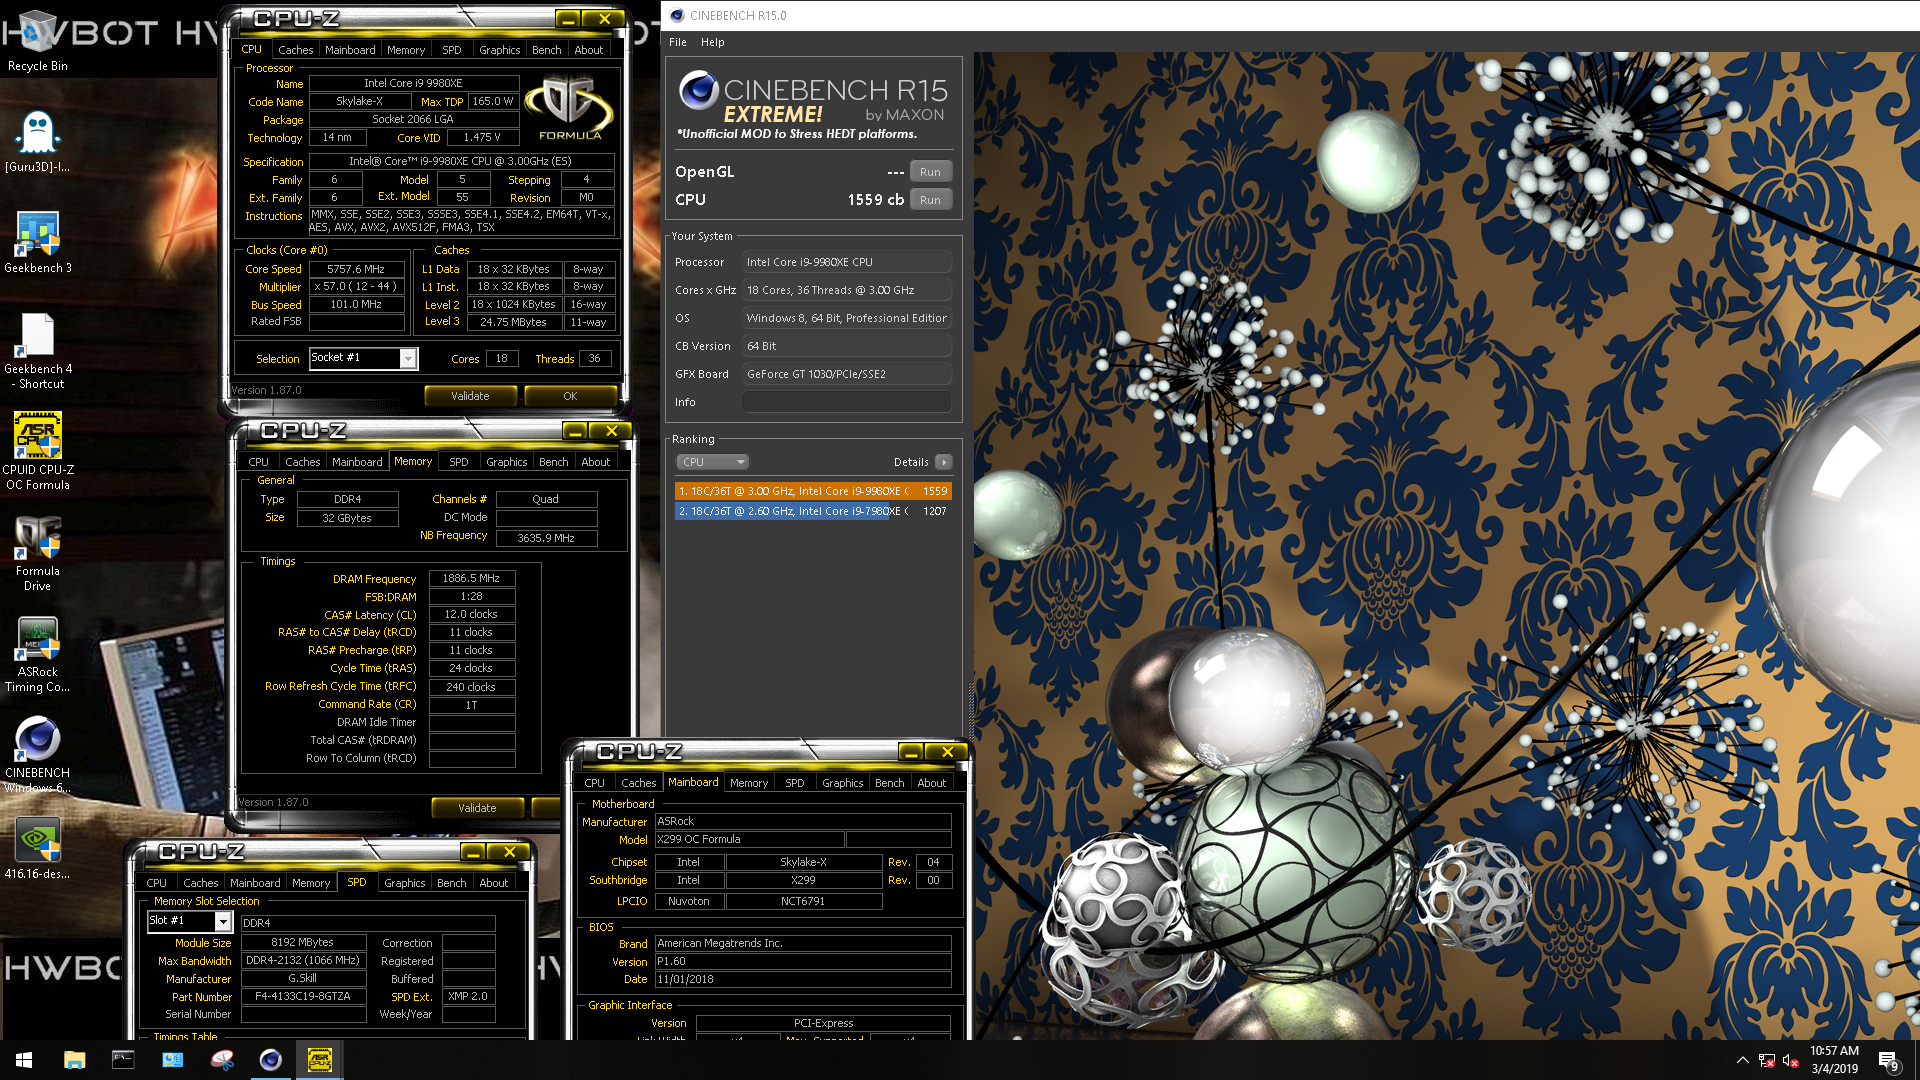
Task: Switch to CPU-Z OC Formula in taskbar
Action: point(320,1060)
